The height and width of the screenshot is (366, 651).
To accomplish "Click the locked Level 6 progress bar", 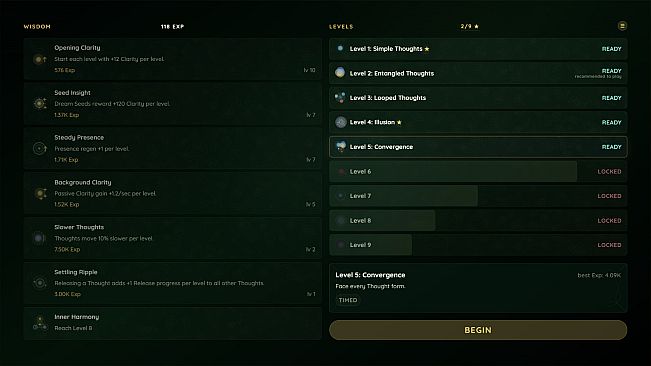I will (453, 171).
